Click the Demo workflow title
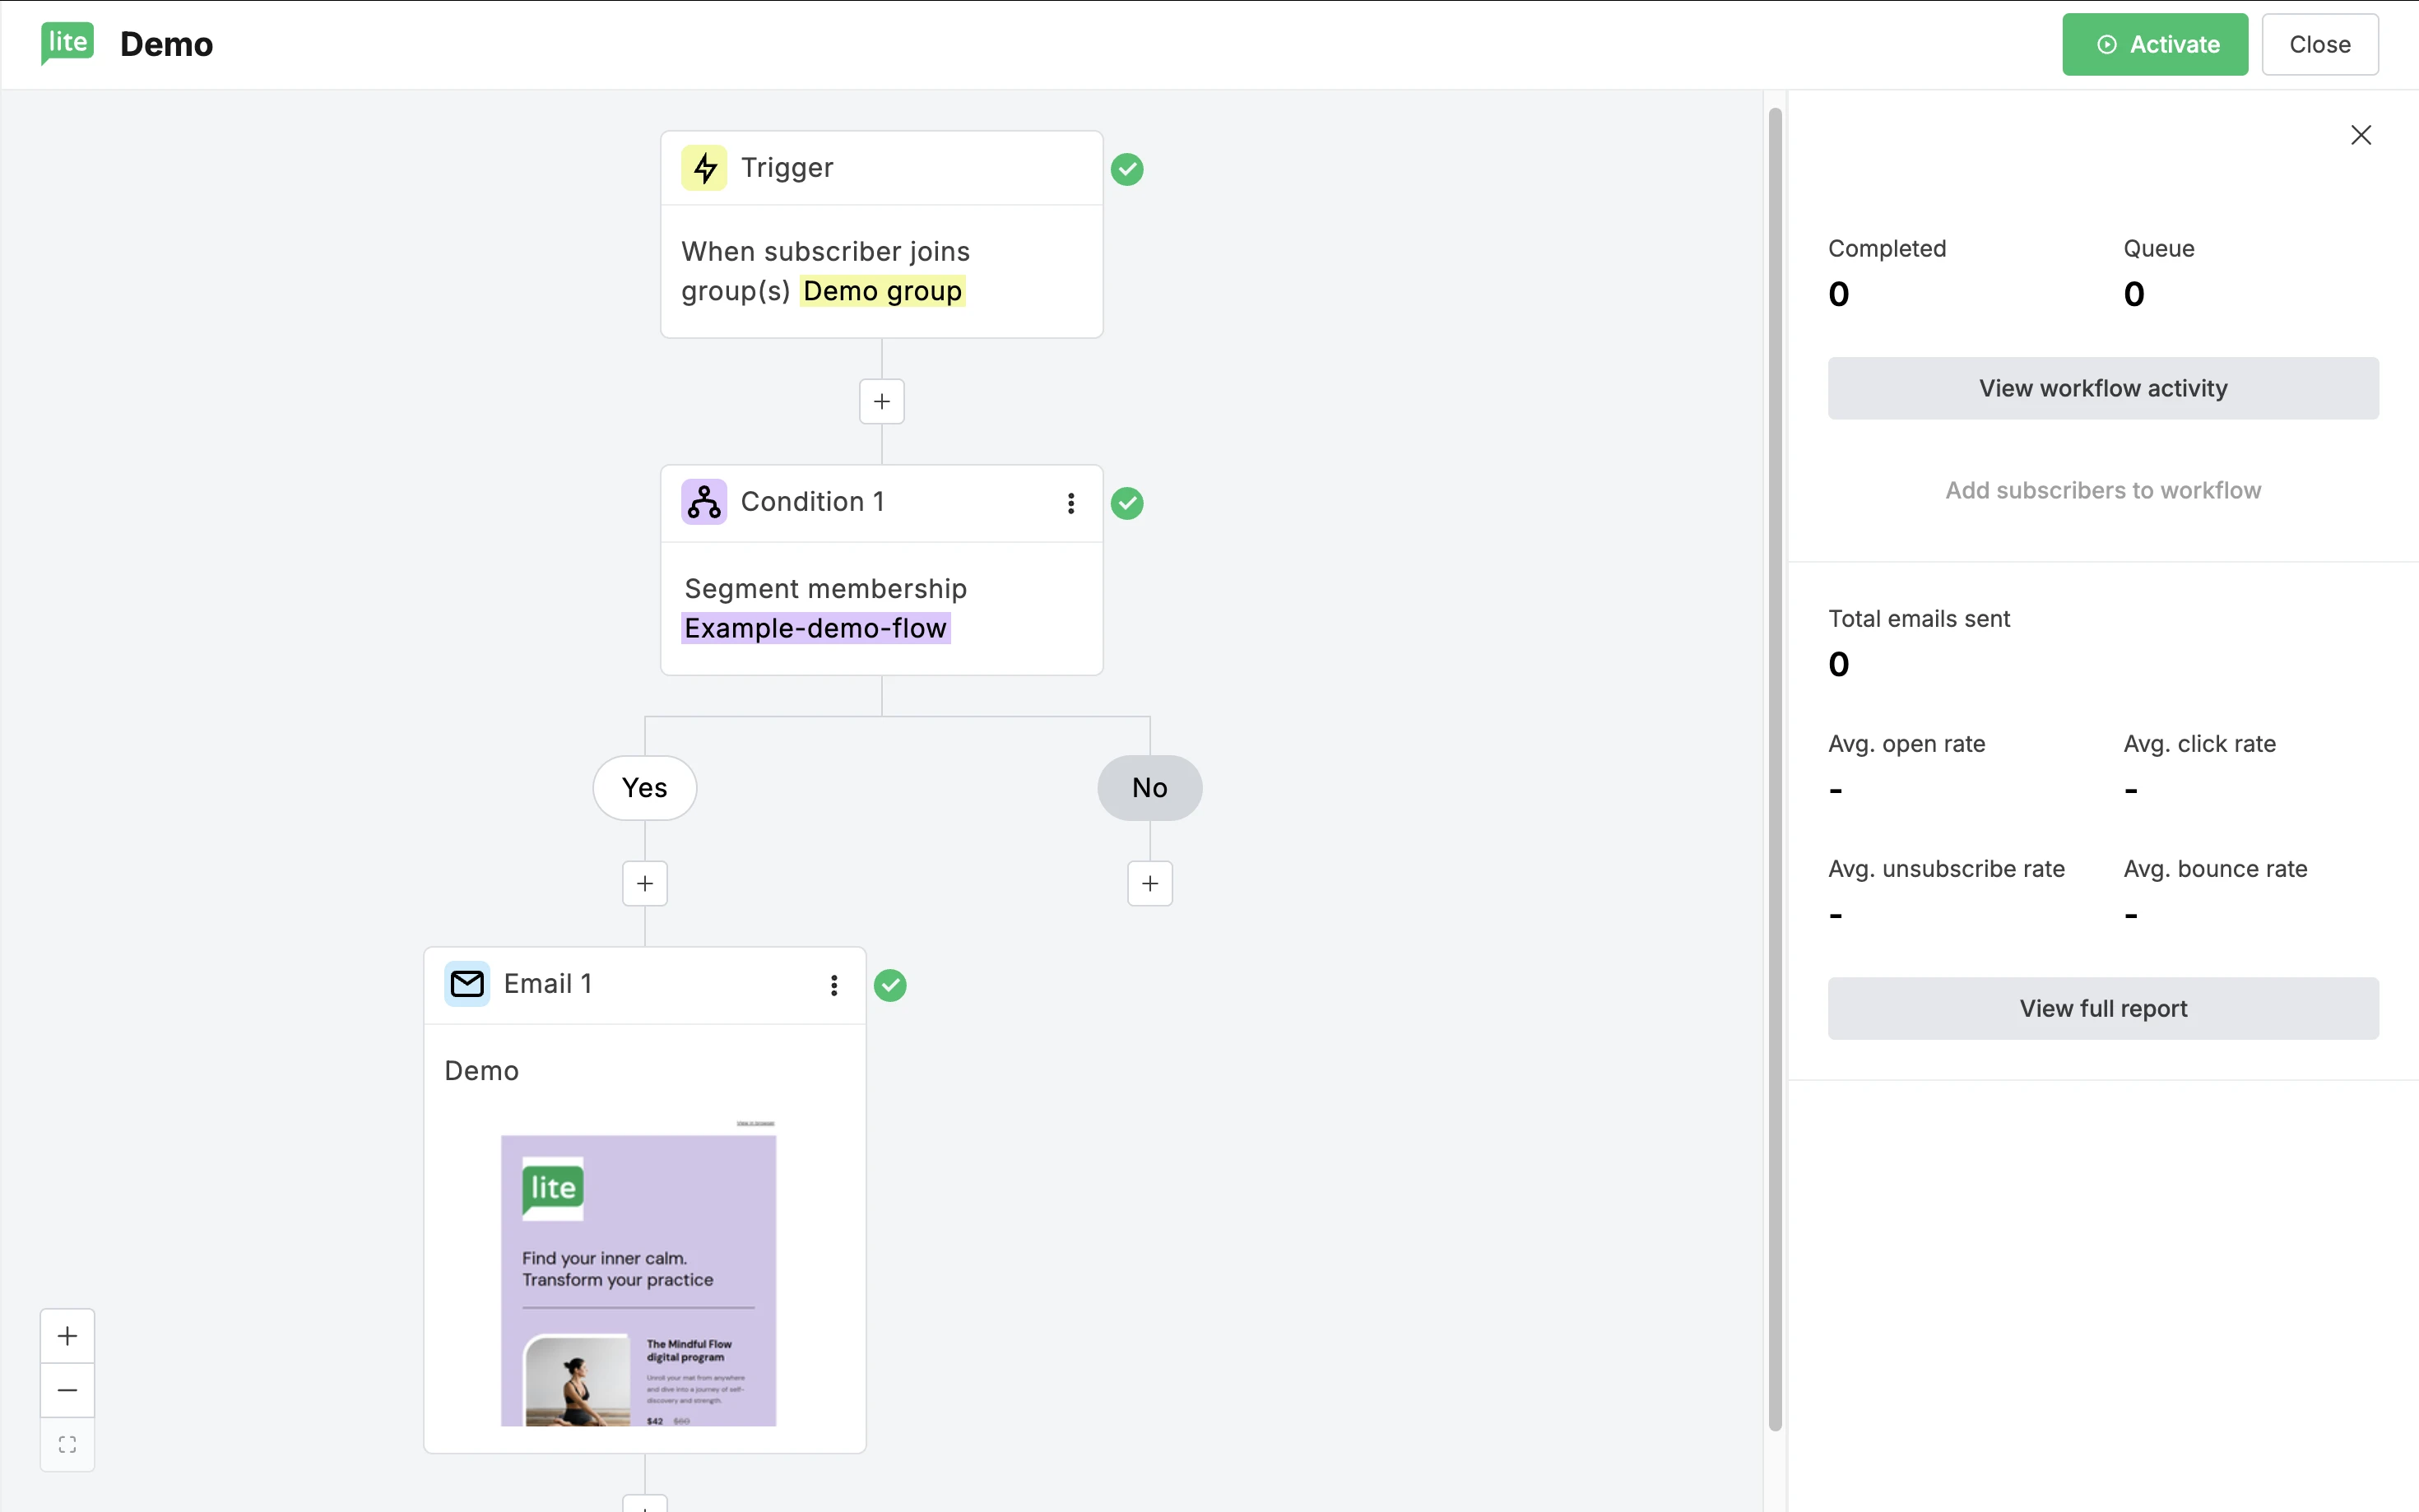 point(166,44)
